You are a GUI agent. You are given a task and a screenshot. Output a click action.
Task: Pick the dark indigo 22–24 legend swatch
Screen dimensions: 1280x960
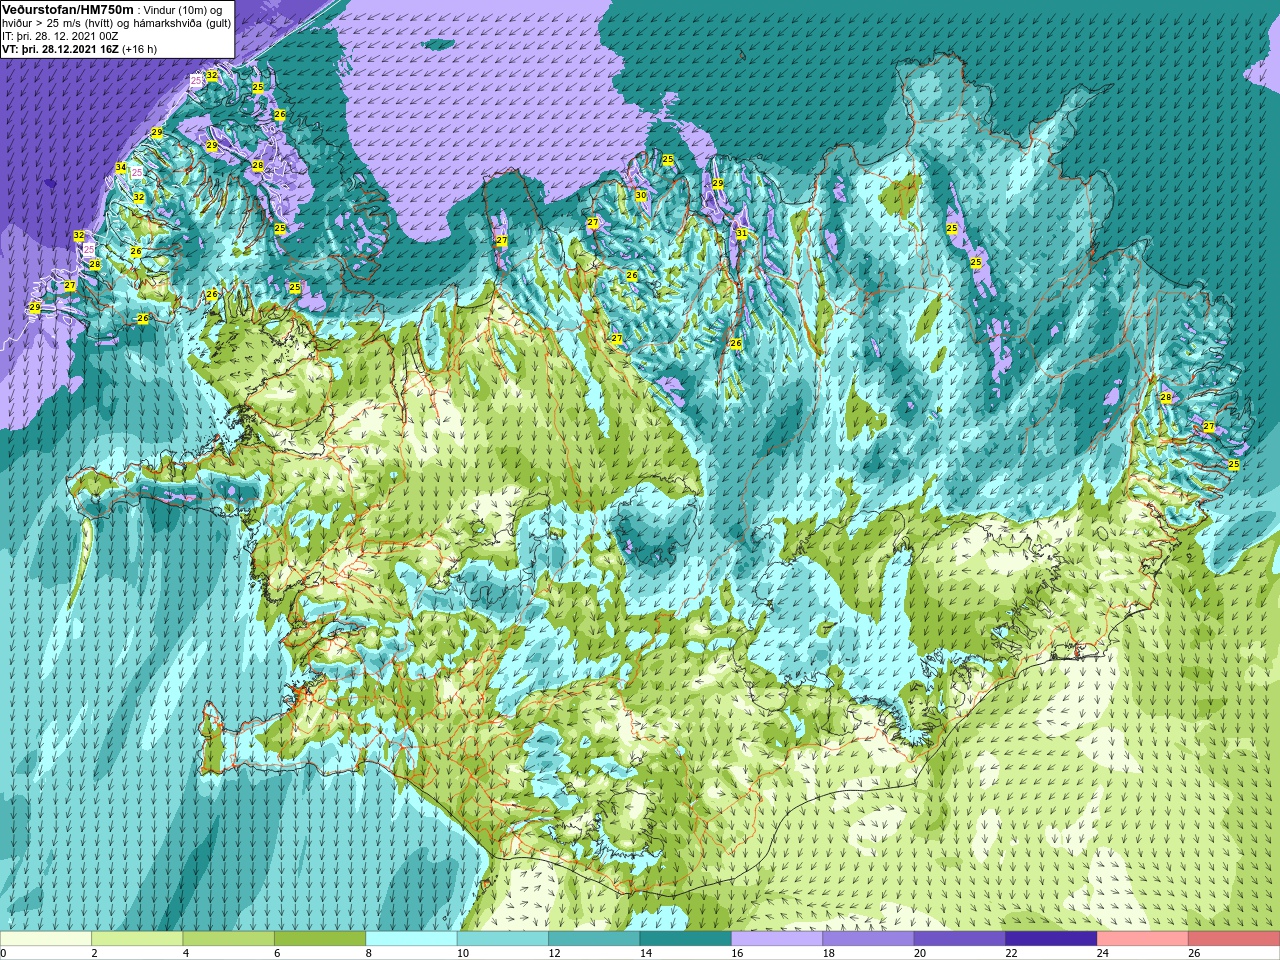point(1051,940)
